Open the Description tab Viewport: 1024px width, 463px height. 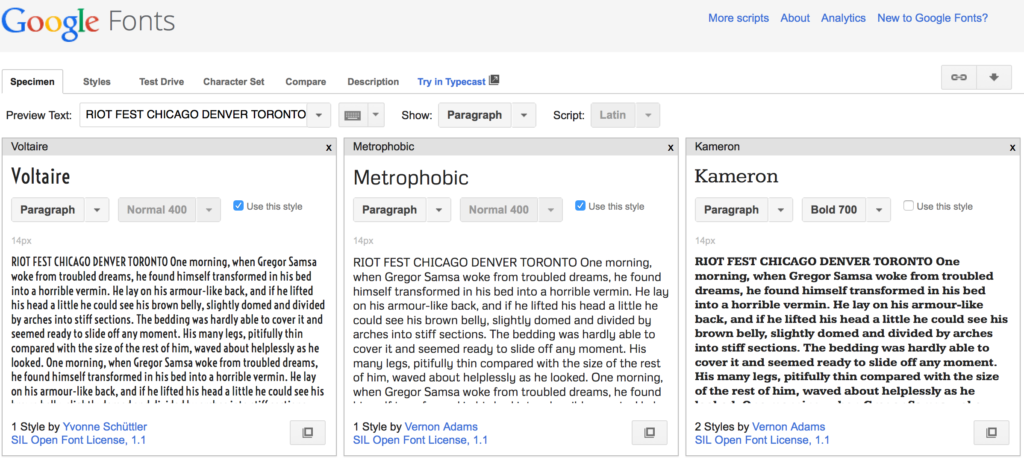373,82
